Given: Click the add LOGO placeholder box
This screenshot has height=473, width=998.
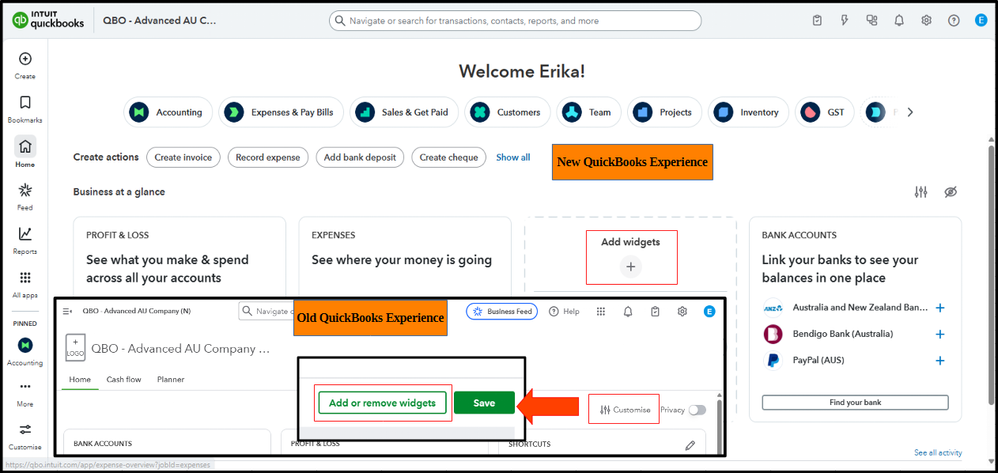Looking at the screenshot, I should [75, 348].
